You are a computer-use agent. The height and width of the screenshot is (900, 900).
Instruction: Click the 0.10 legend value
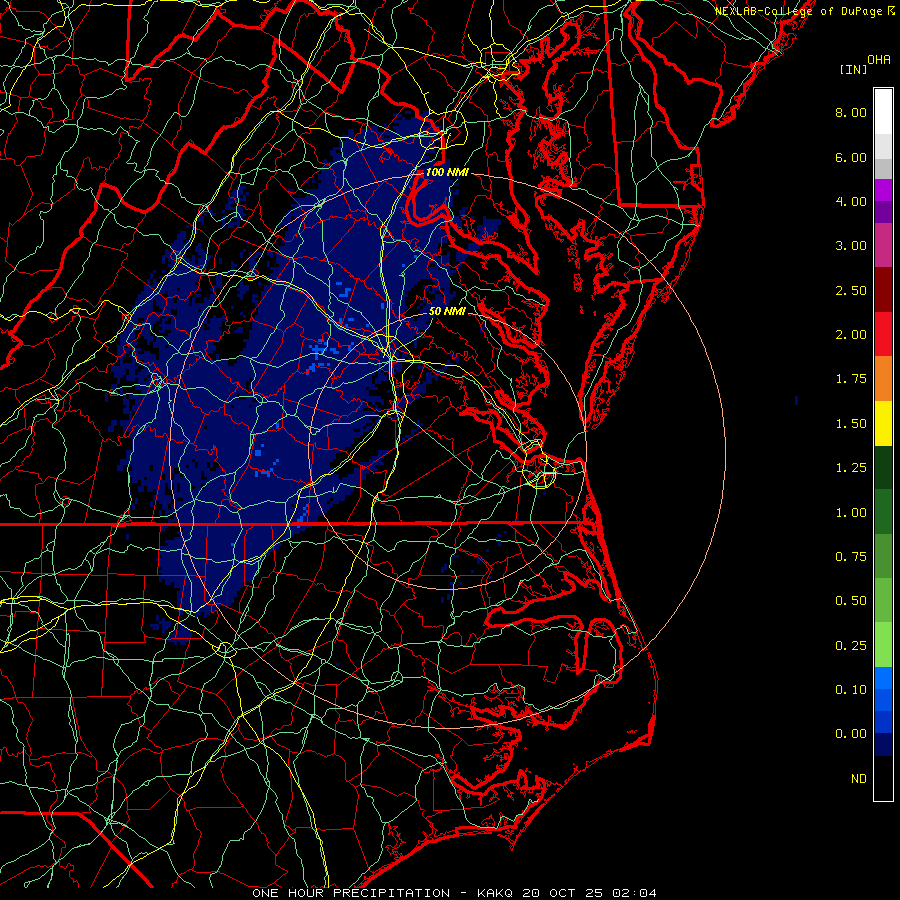click(x=851, y=690)
